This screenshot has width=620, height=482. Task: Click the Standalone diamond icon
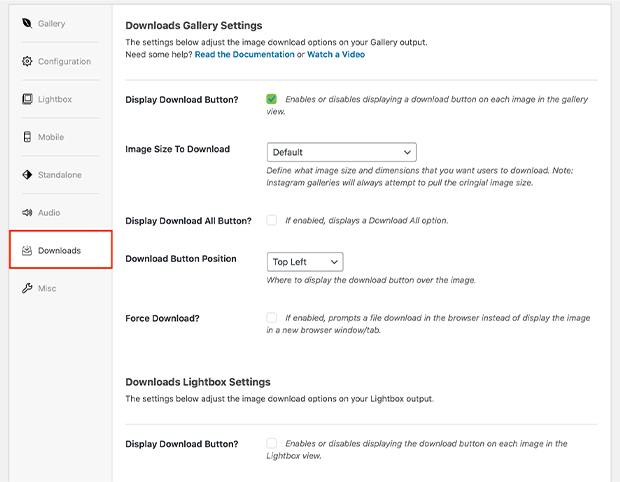(27, 175)
